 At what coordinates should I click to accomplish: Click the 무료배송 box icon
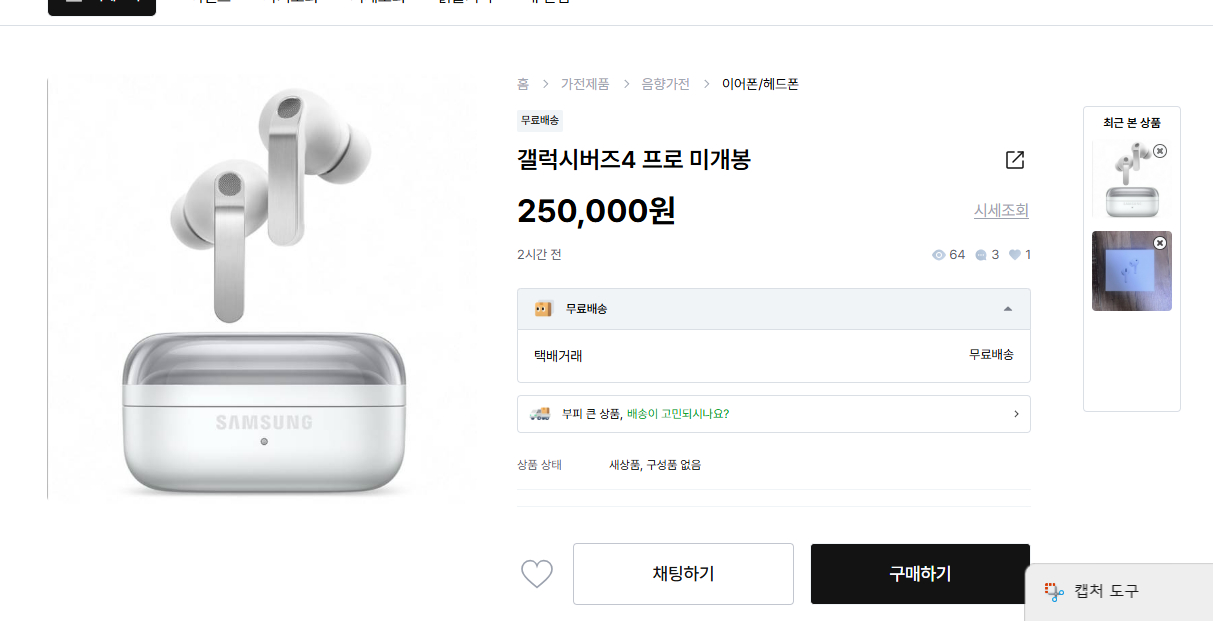click(543, 309)
